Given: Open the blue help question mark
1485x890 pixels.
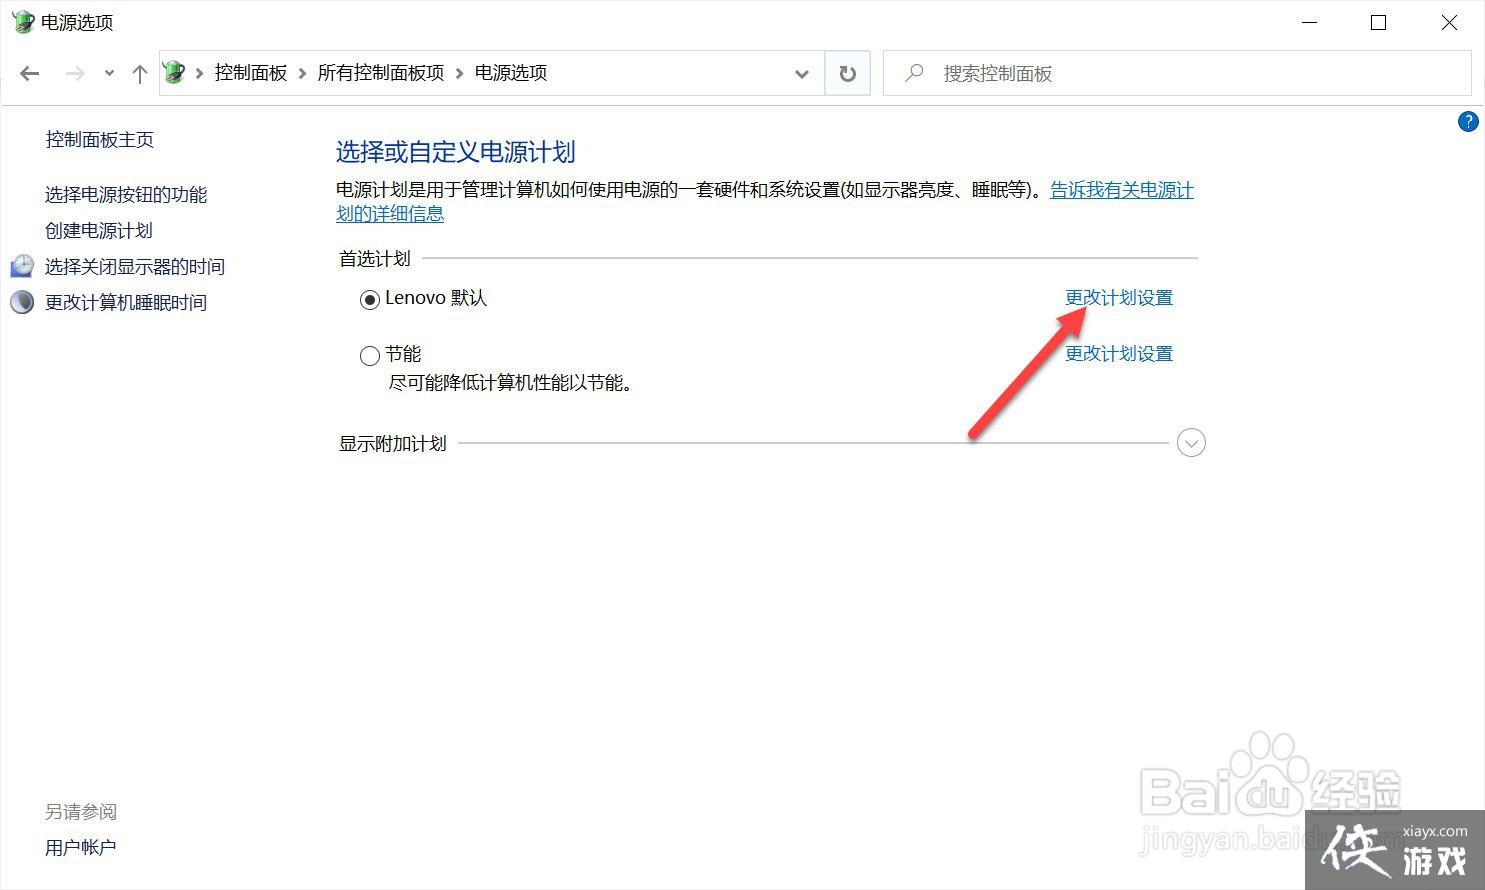Looking at the screenshot, I should 1468,122.
